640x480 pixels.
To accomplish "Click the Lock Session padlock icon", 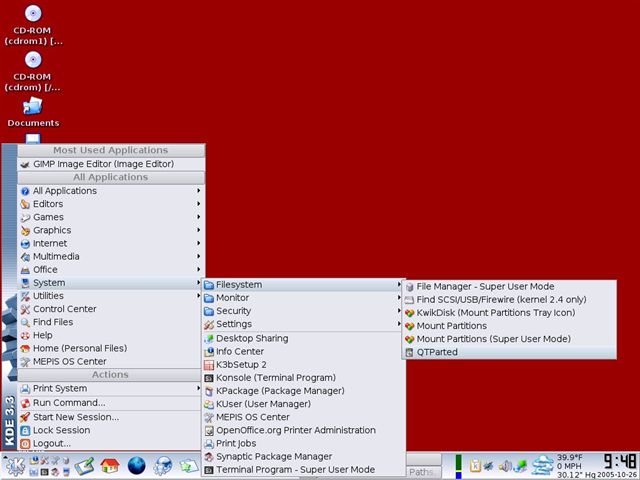I will (x=25, y=431).
